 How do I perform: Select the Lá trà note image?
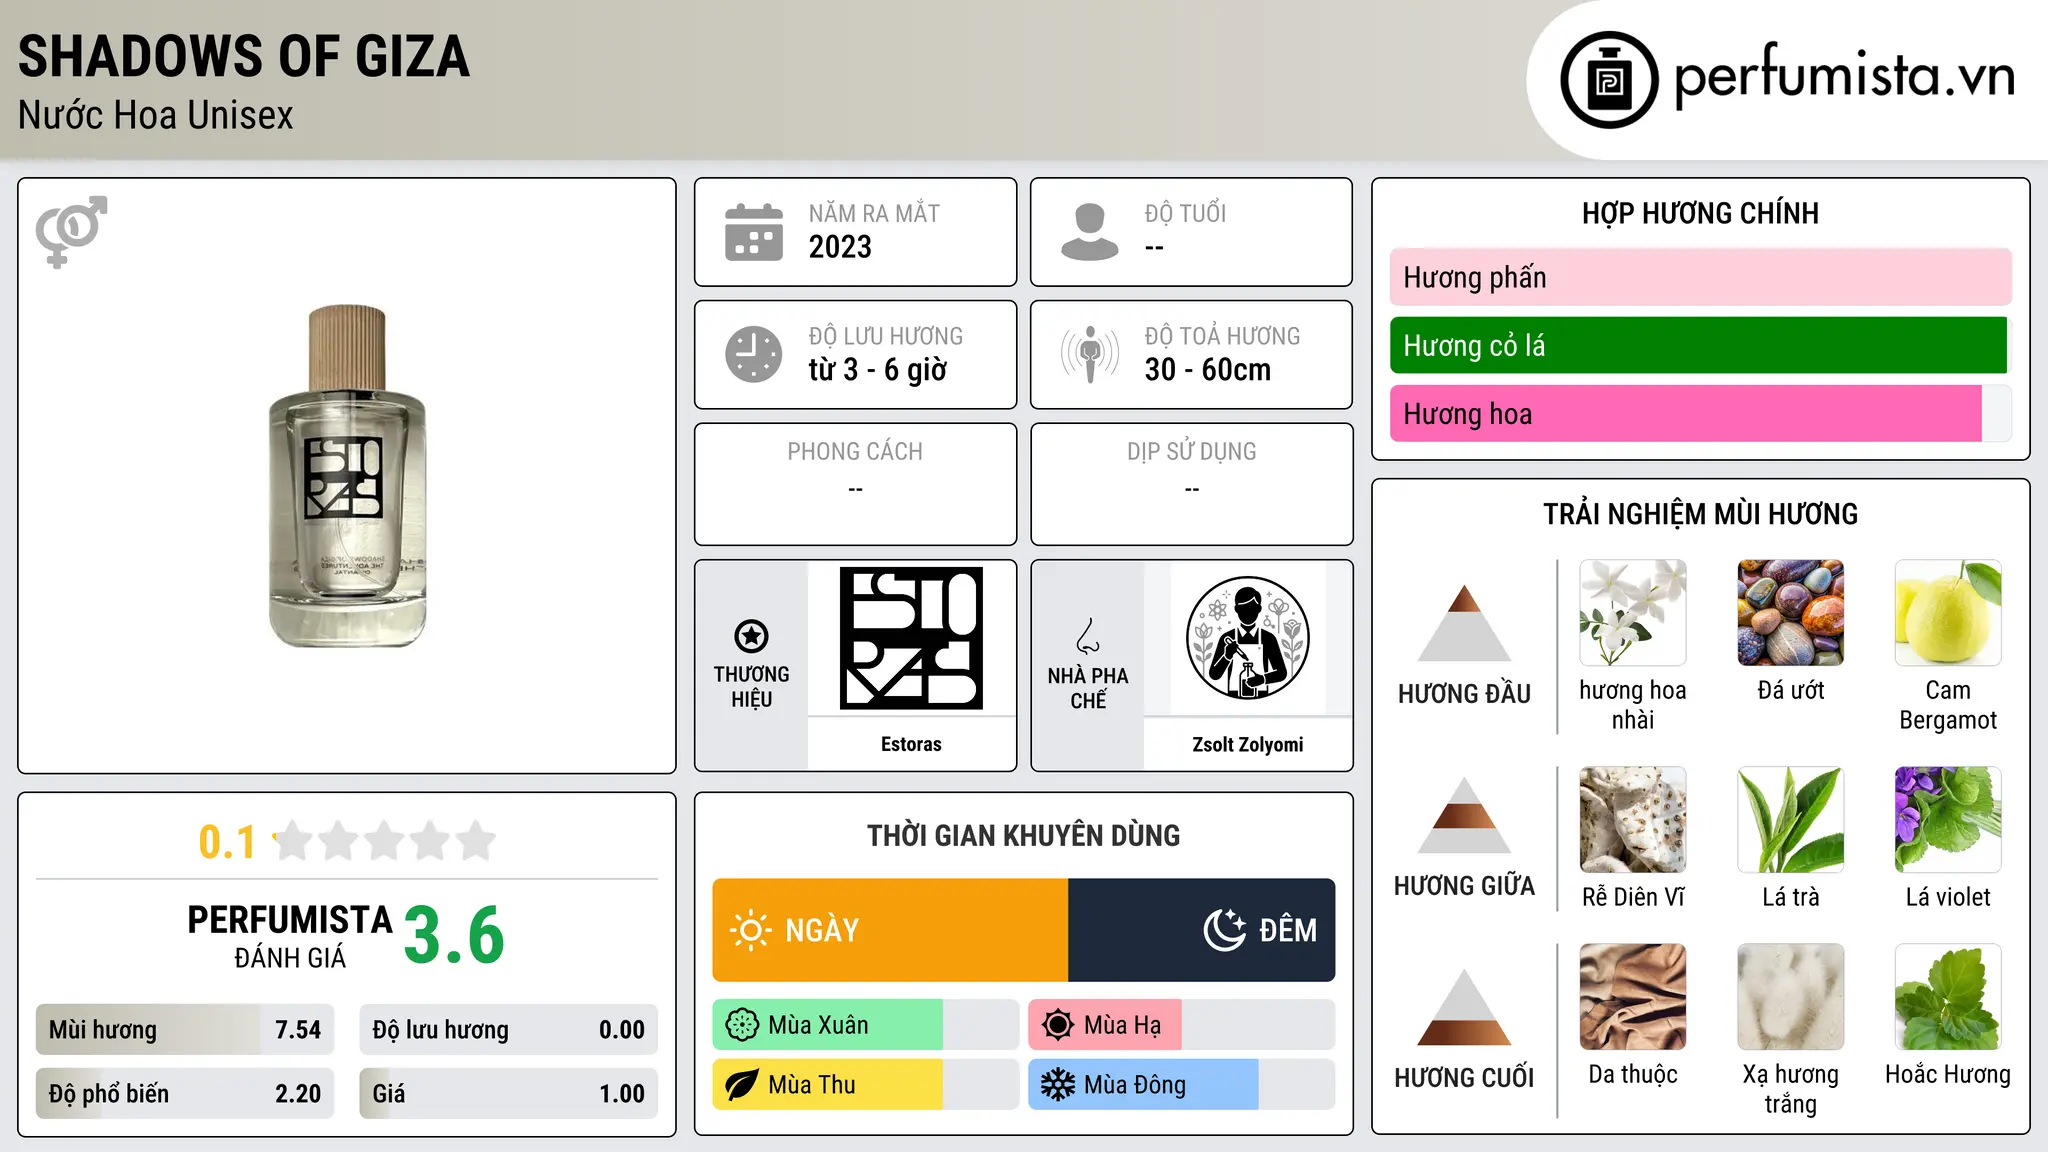click(x=1790, y=820)
